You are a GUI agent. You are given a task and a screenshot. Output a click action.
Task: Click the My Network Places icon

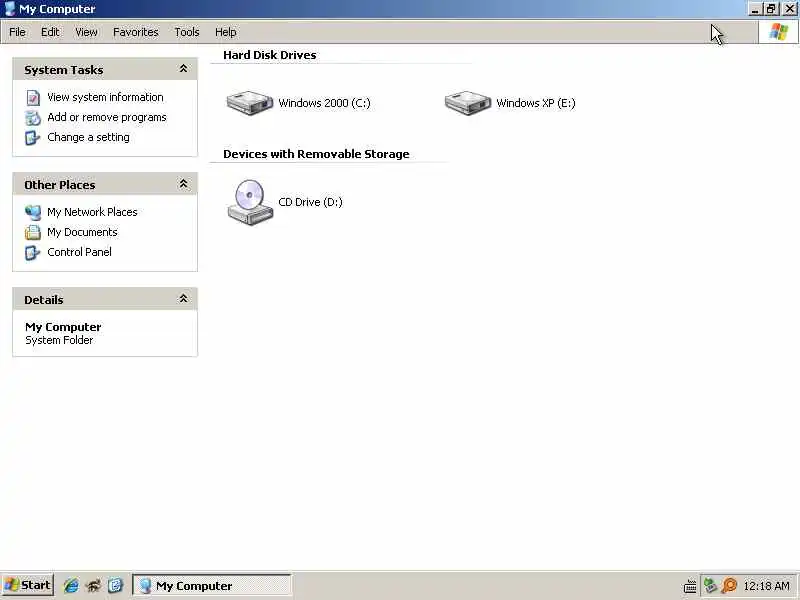coord(33,212)
